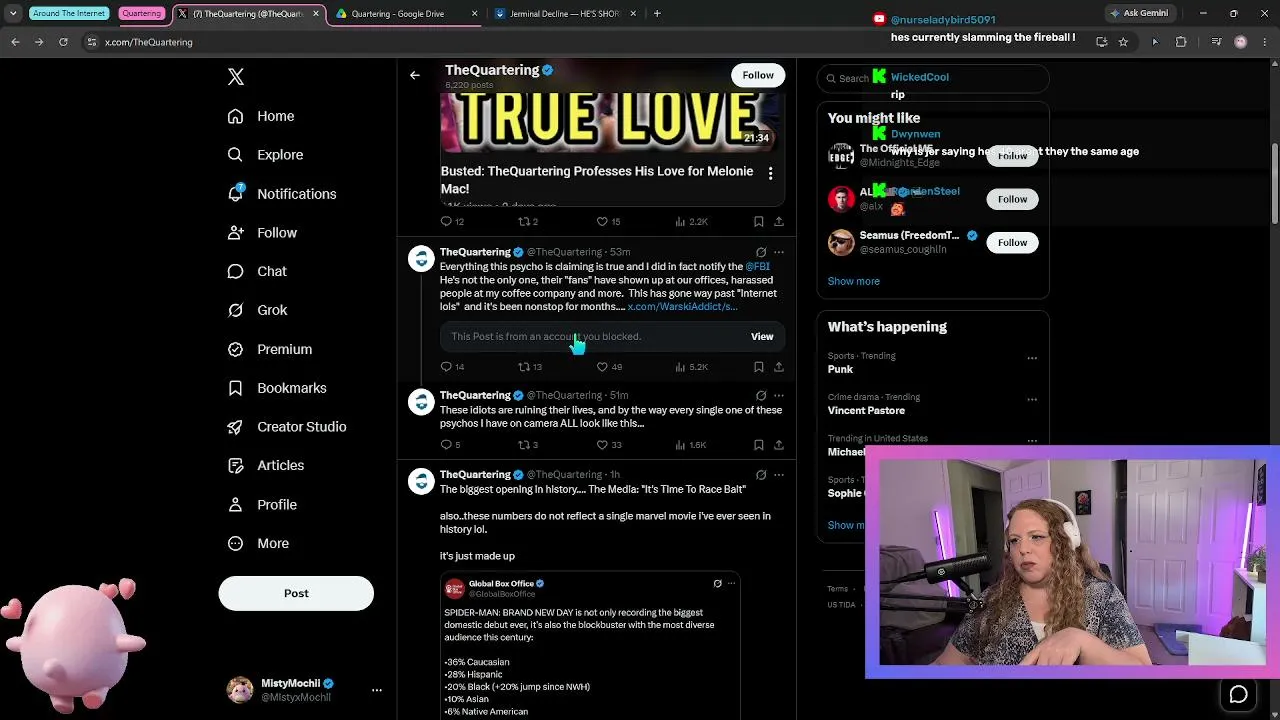Repost the post with 3 reposts
The height and width of the screenshot is (720, 1280).
(x=527, y=445)
